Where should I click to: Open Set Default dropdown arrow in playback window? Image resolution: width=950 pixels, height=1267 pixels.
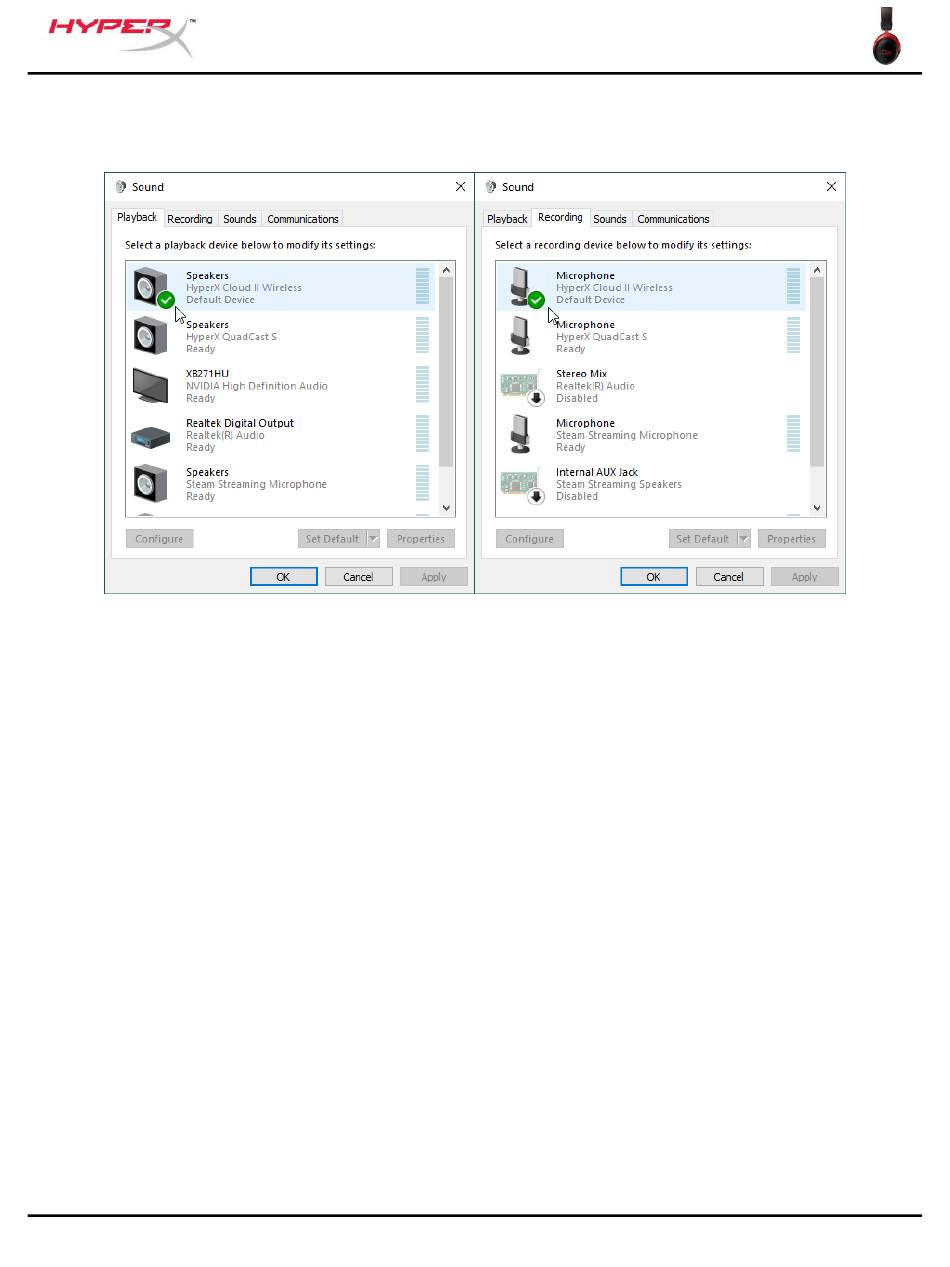[373, 539]
